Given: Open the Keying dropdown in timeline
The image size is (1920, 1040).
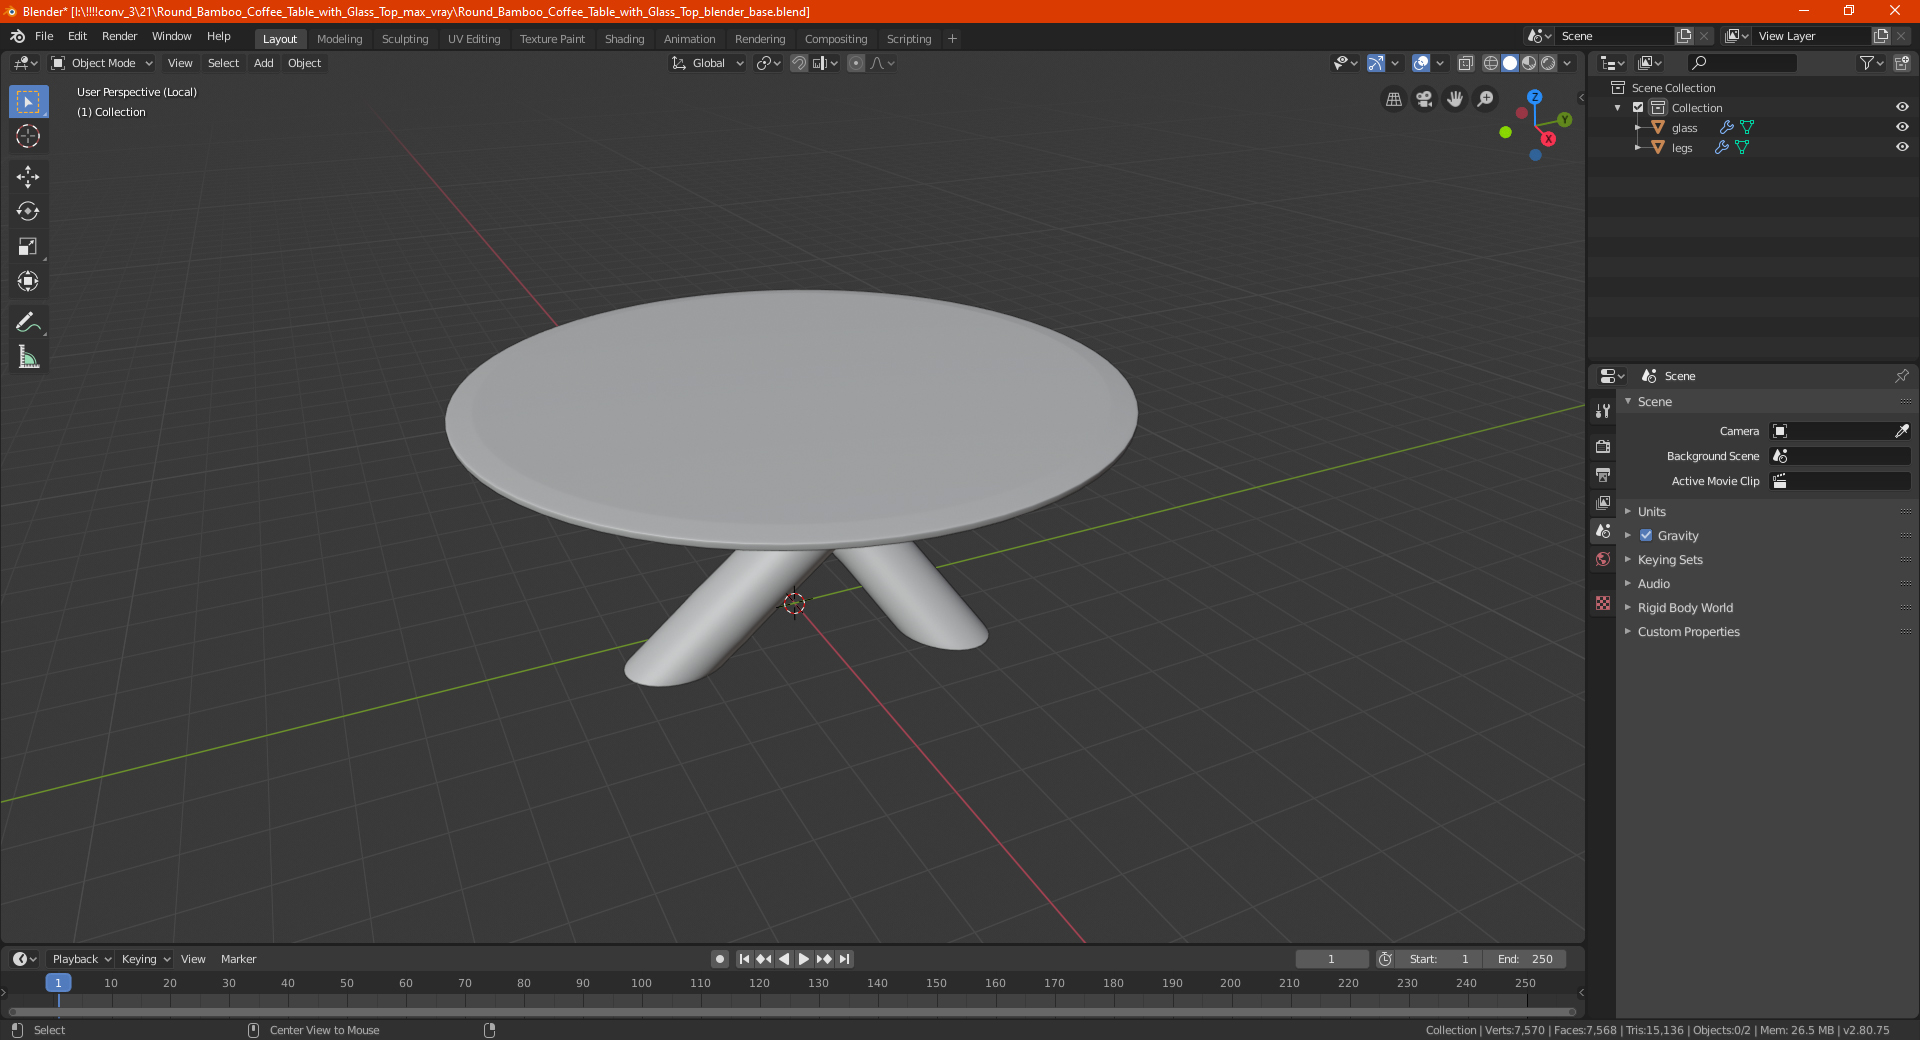Looking at the screenshot, I should (146, 959).
